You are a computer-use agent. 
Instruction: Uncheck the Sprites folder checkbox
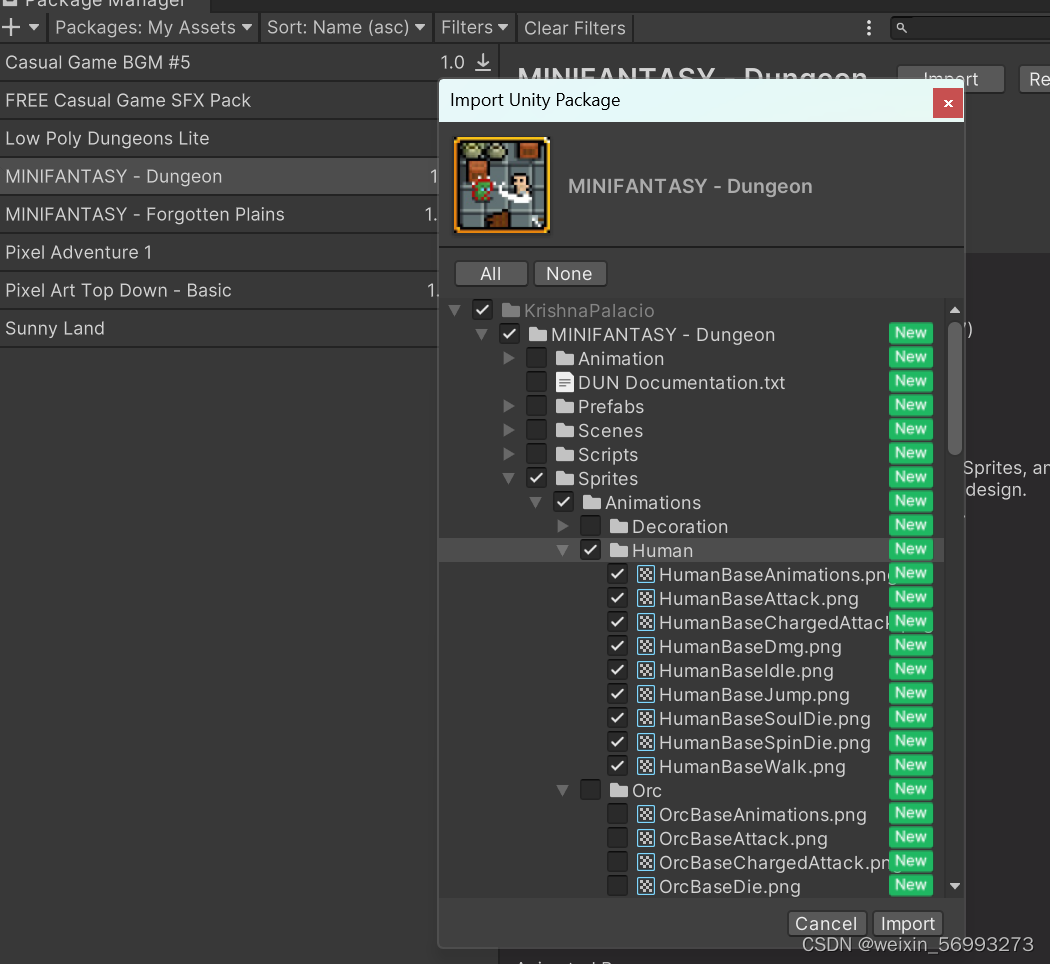[536, 478]
